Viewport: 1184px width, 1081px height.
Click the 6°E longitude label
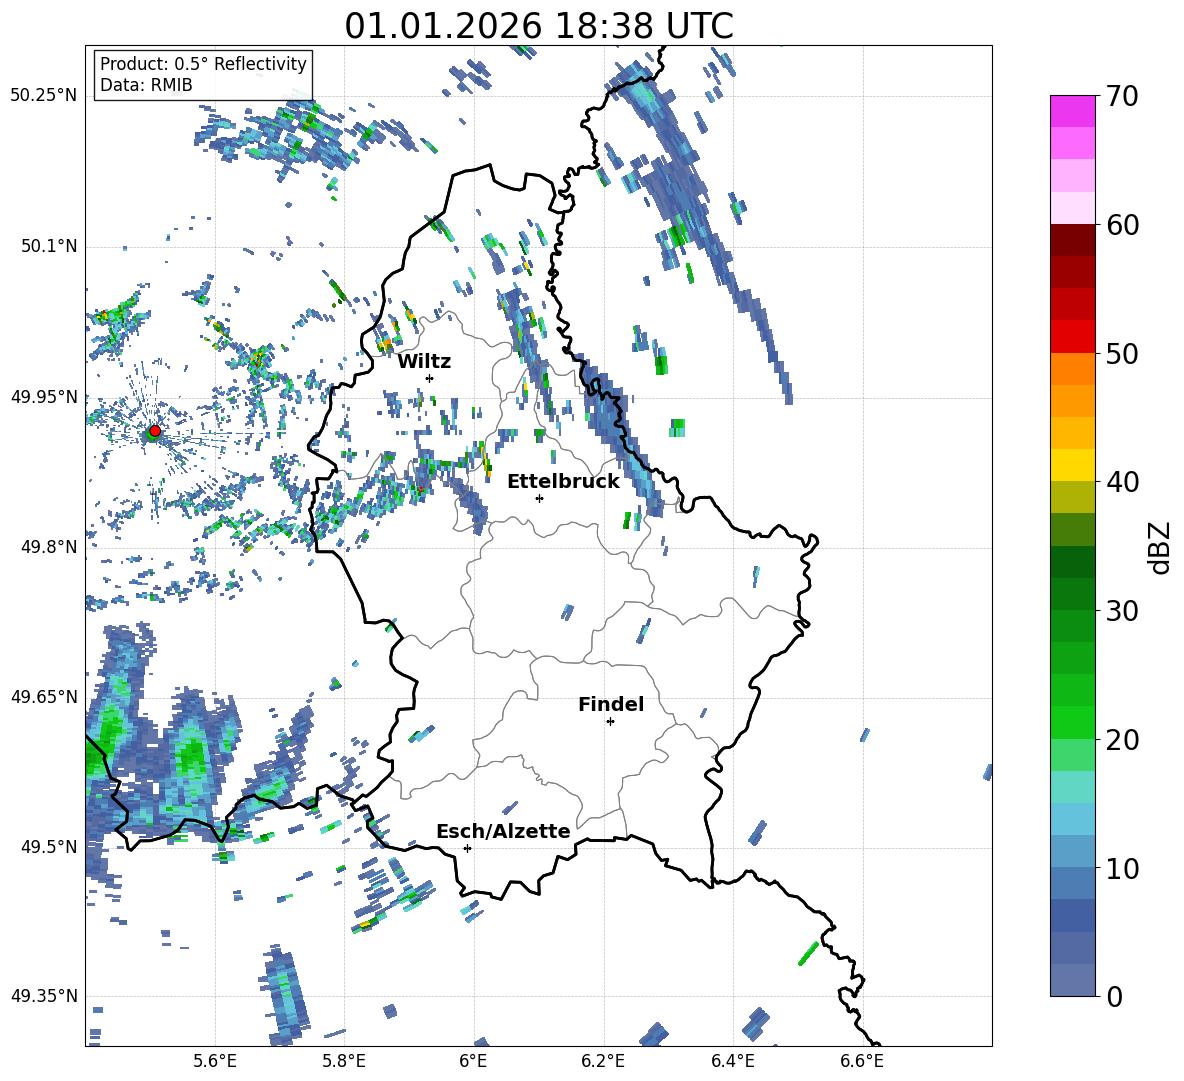click(473, 1061)
